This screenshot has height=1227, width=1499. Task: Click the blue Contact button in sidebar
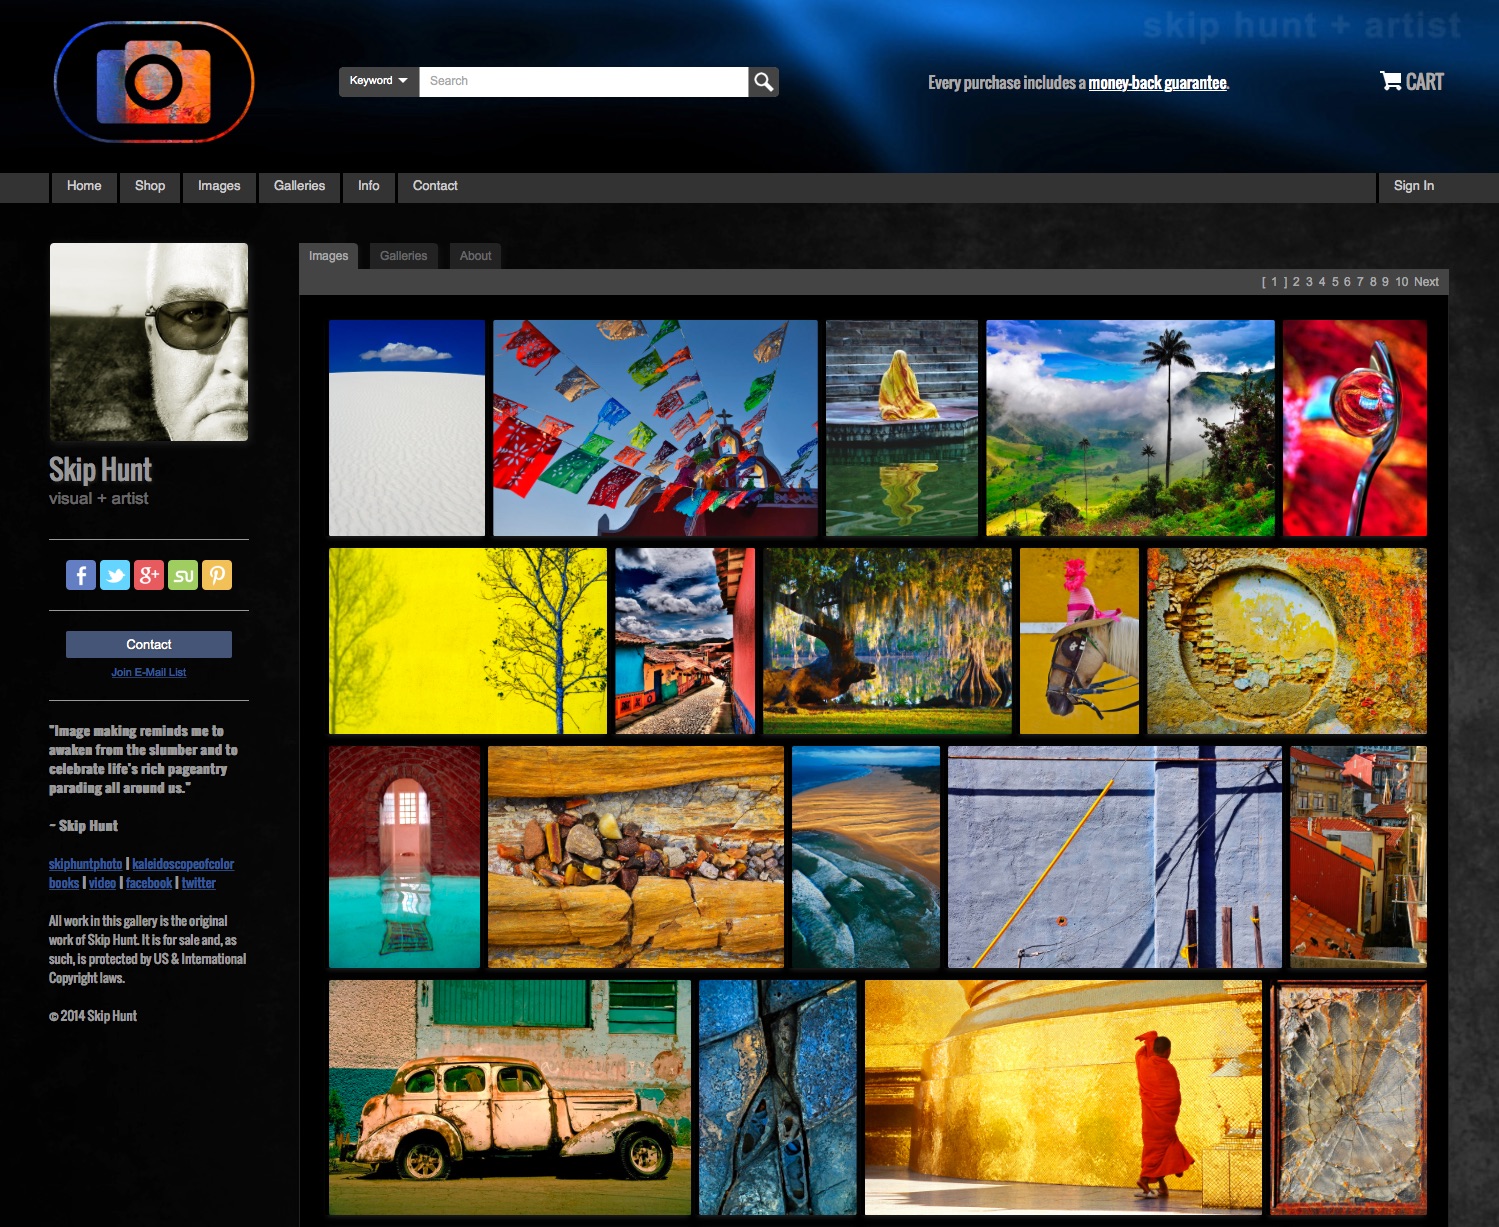click(149, 644)
